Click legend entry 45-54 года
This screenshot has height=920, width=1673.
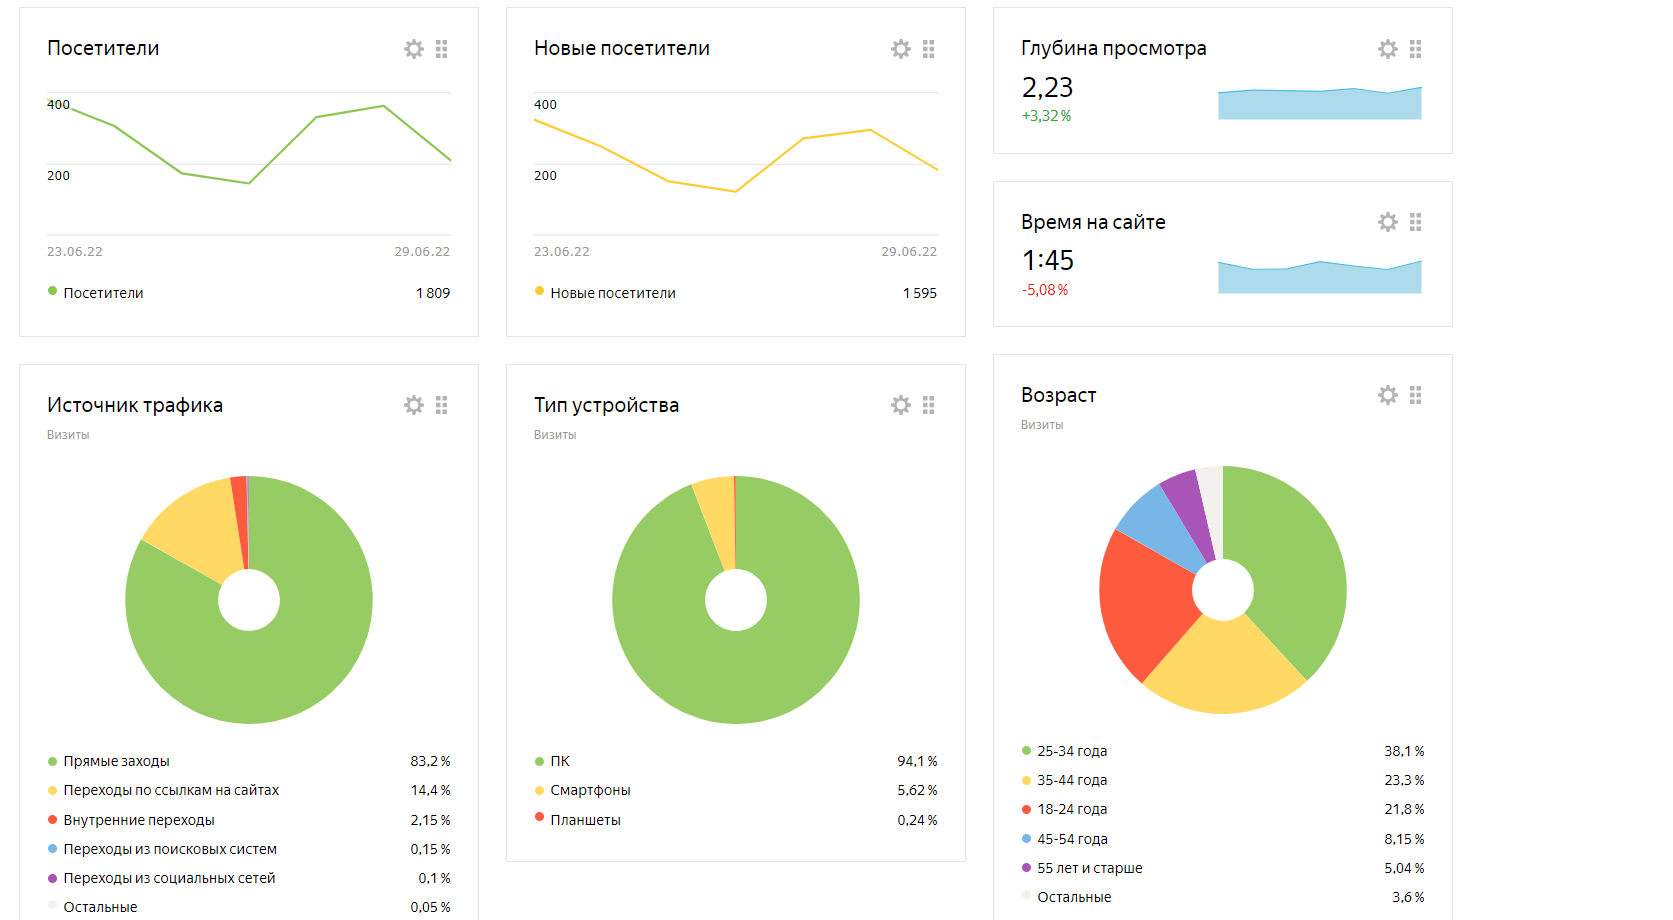pyautogui.click(x=1064, y=839)
